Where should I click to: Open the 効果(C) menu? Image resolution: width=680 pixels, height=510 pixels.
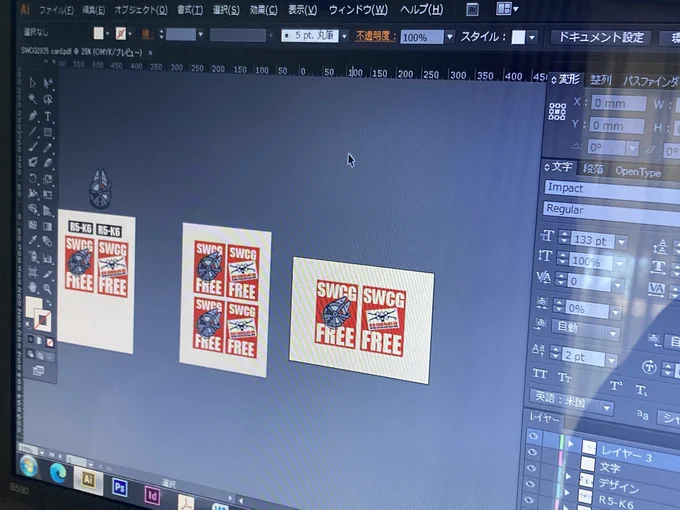pos(264,10)
